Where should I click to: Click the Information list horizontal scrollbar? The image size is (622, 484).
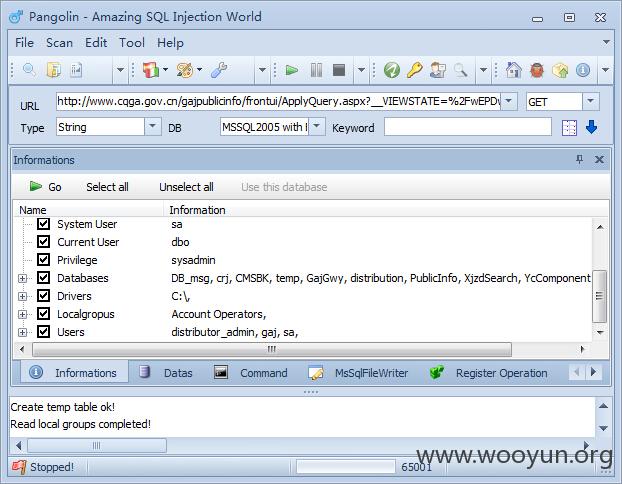pos(272,350)
